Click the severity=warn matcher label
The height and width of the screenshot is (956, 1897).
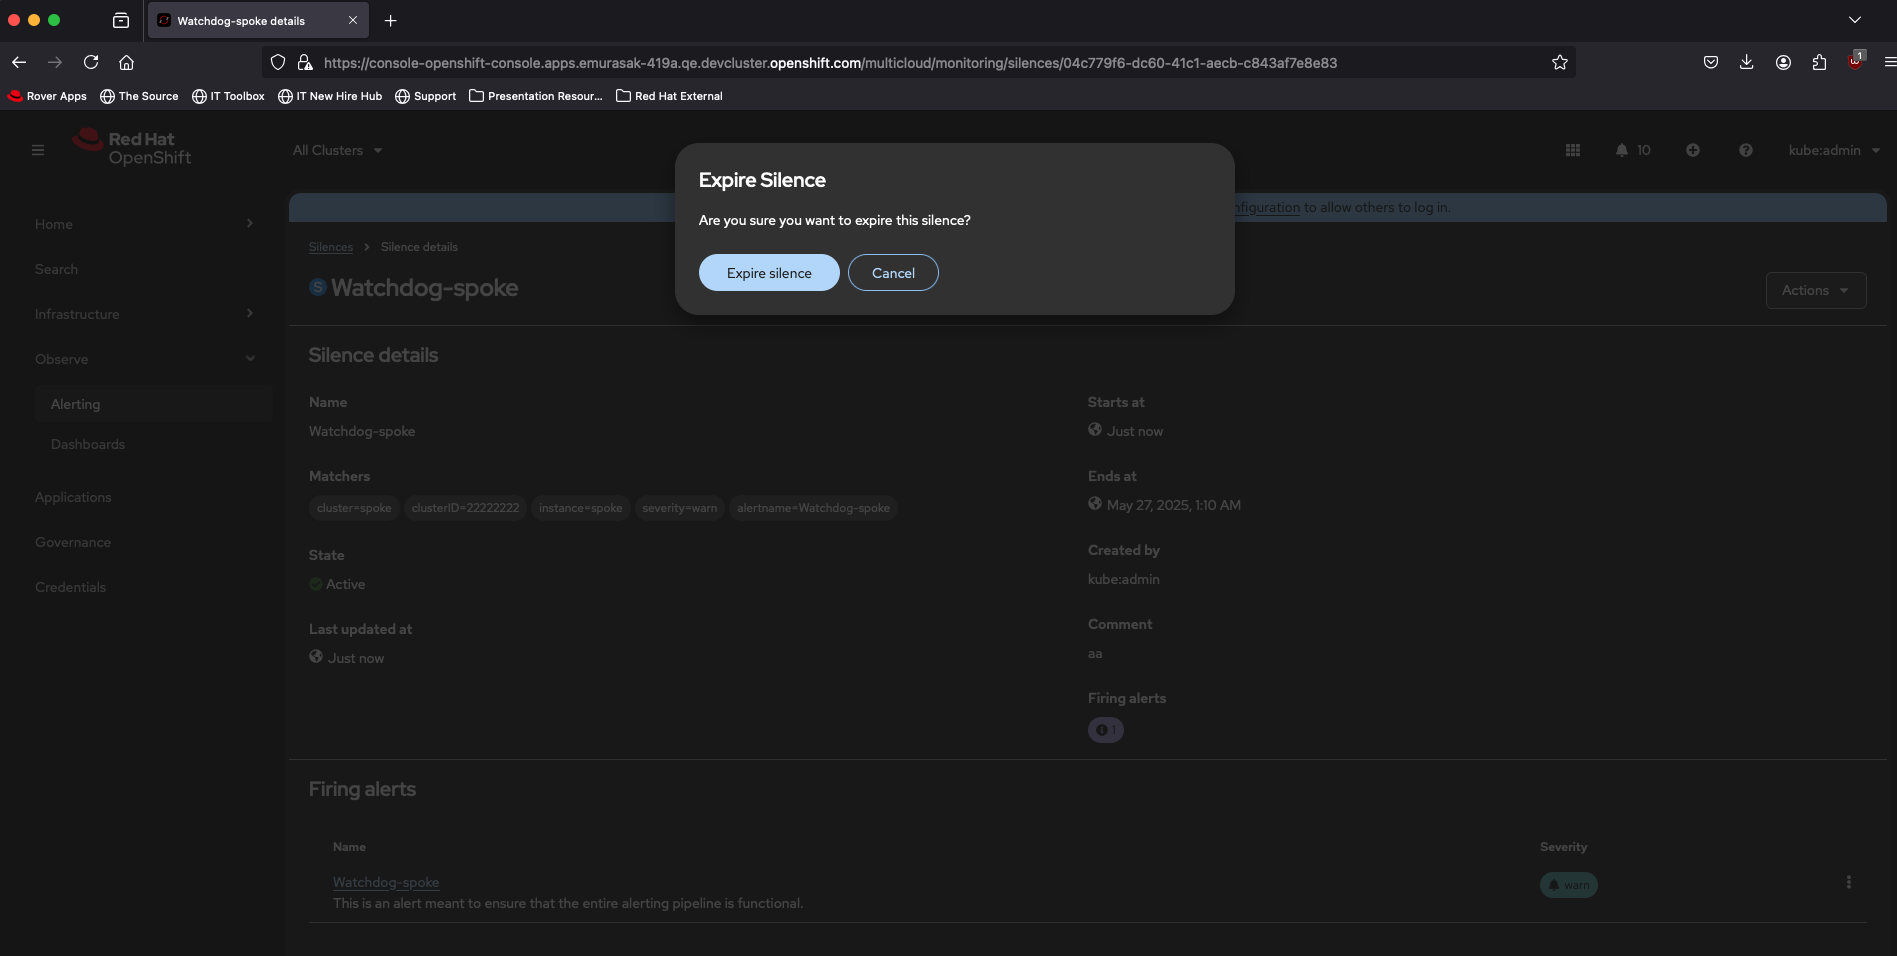pyautogui.click(x=680, y=508)
